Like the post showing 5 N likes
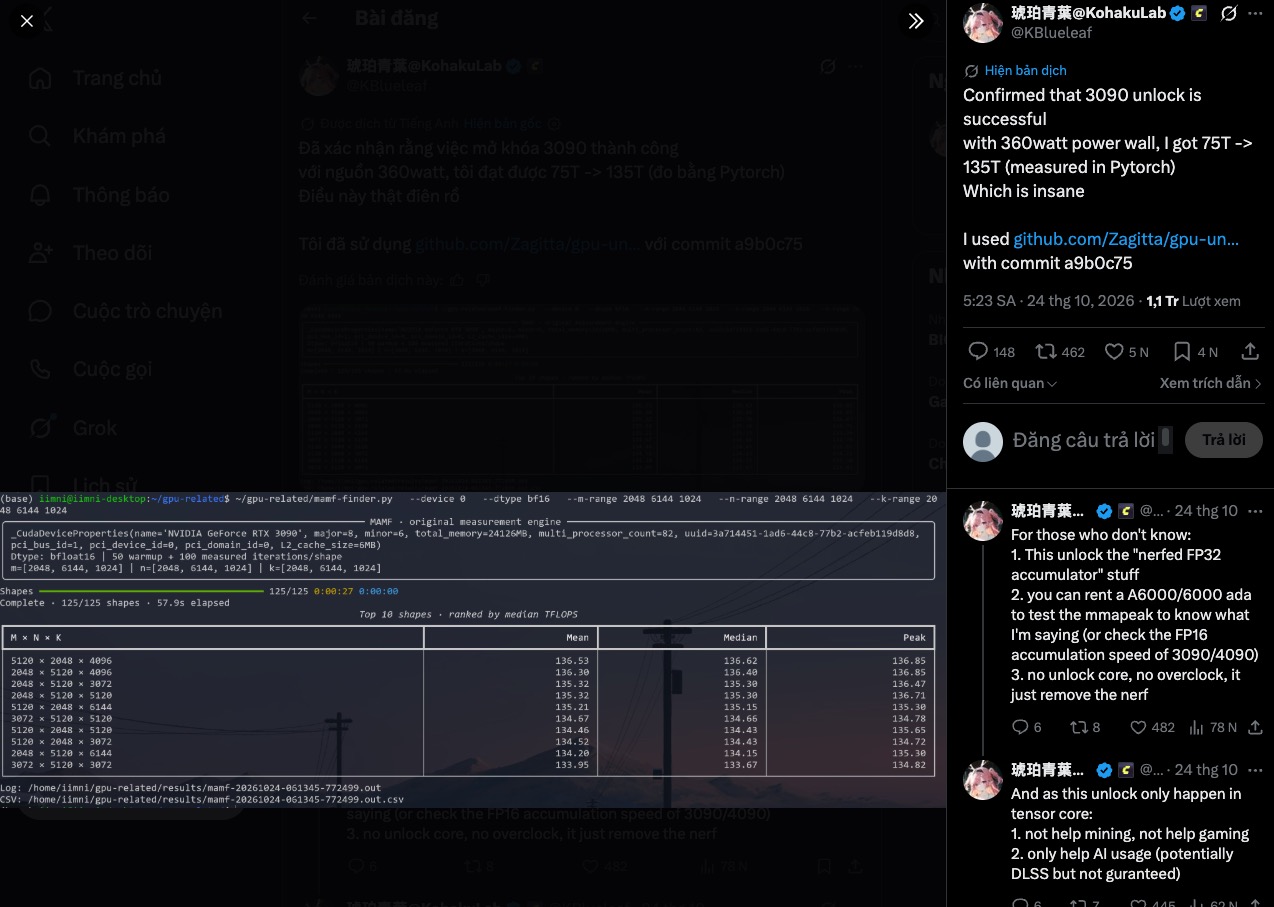This screenshot has width=1274, height=907. click(1126, 352)
